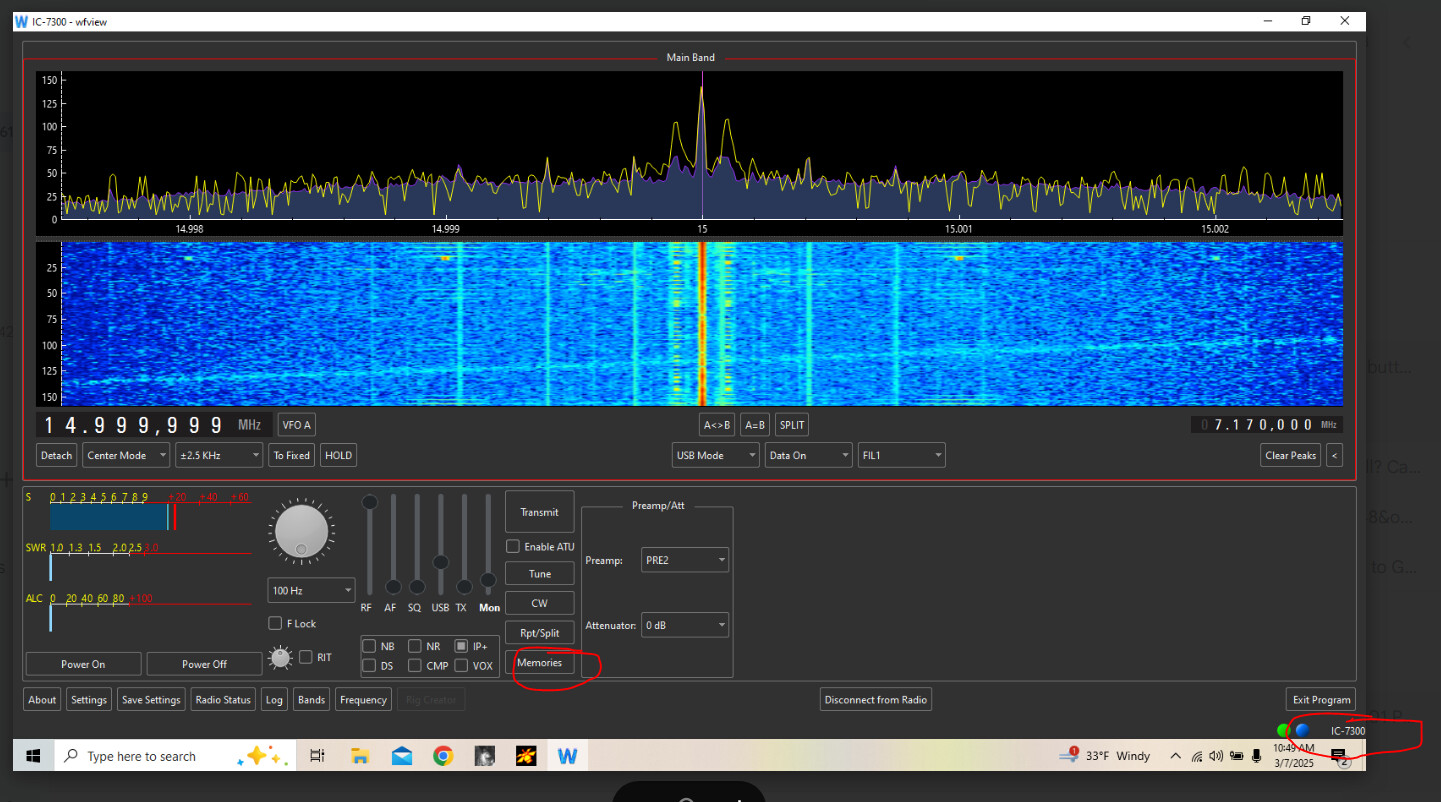The height and width of the screenshot is (802, 1441).
Task: Click the wfview logo in title bar
Action: pyautogui.click(x=21, y=21)
